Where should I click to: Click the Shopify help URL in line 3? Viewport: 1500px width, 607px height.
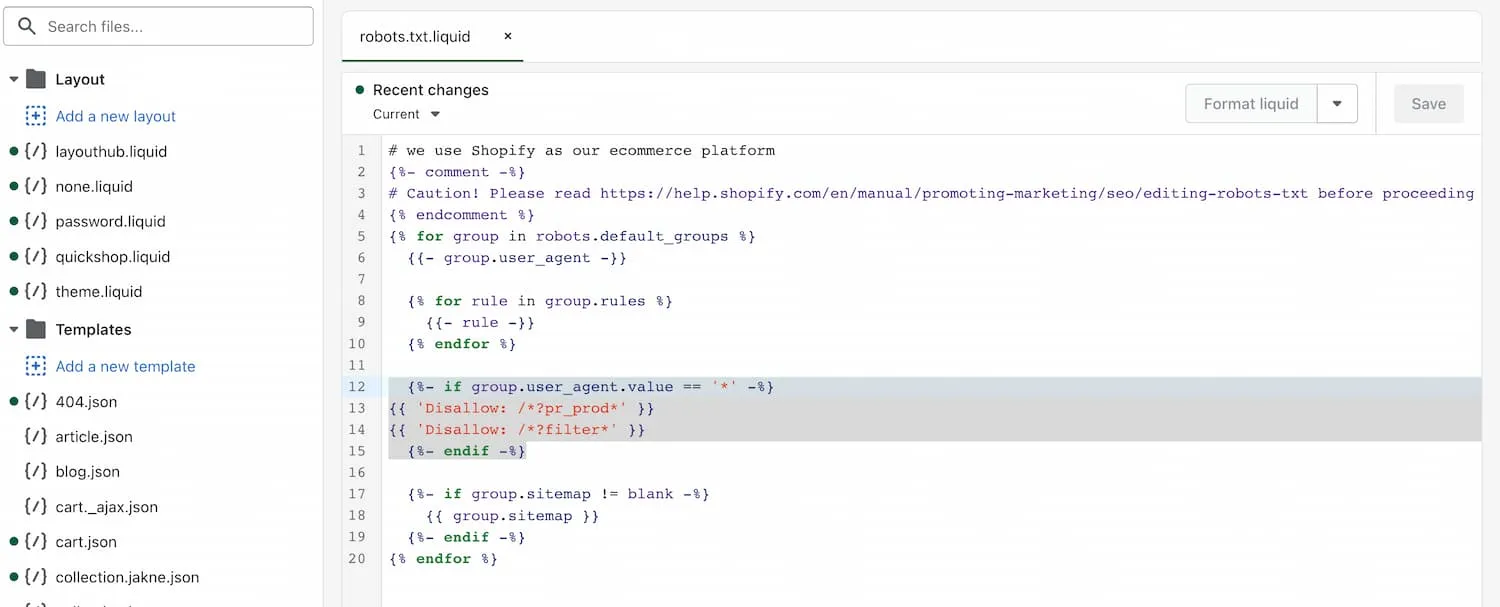[x=954, y=193]
